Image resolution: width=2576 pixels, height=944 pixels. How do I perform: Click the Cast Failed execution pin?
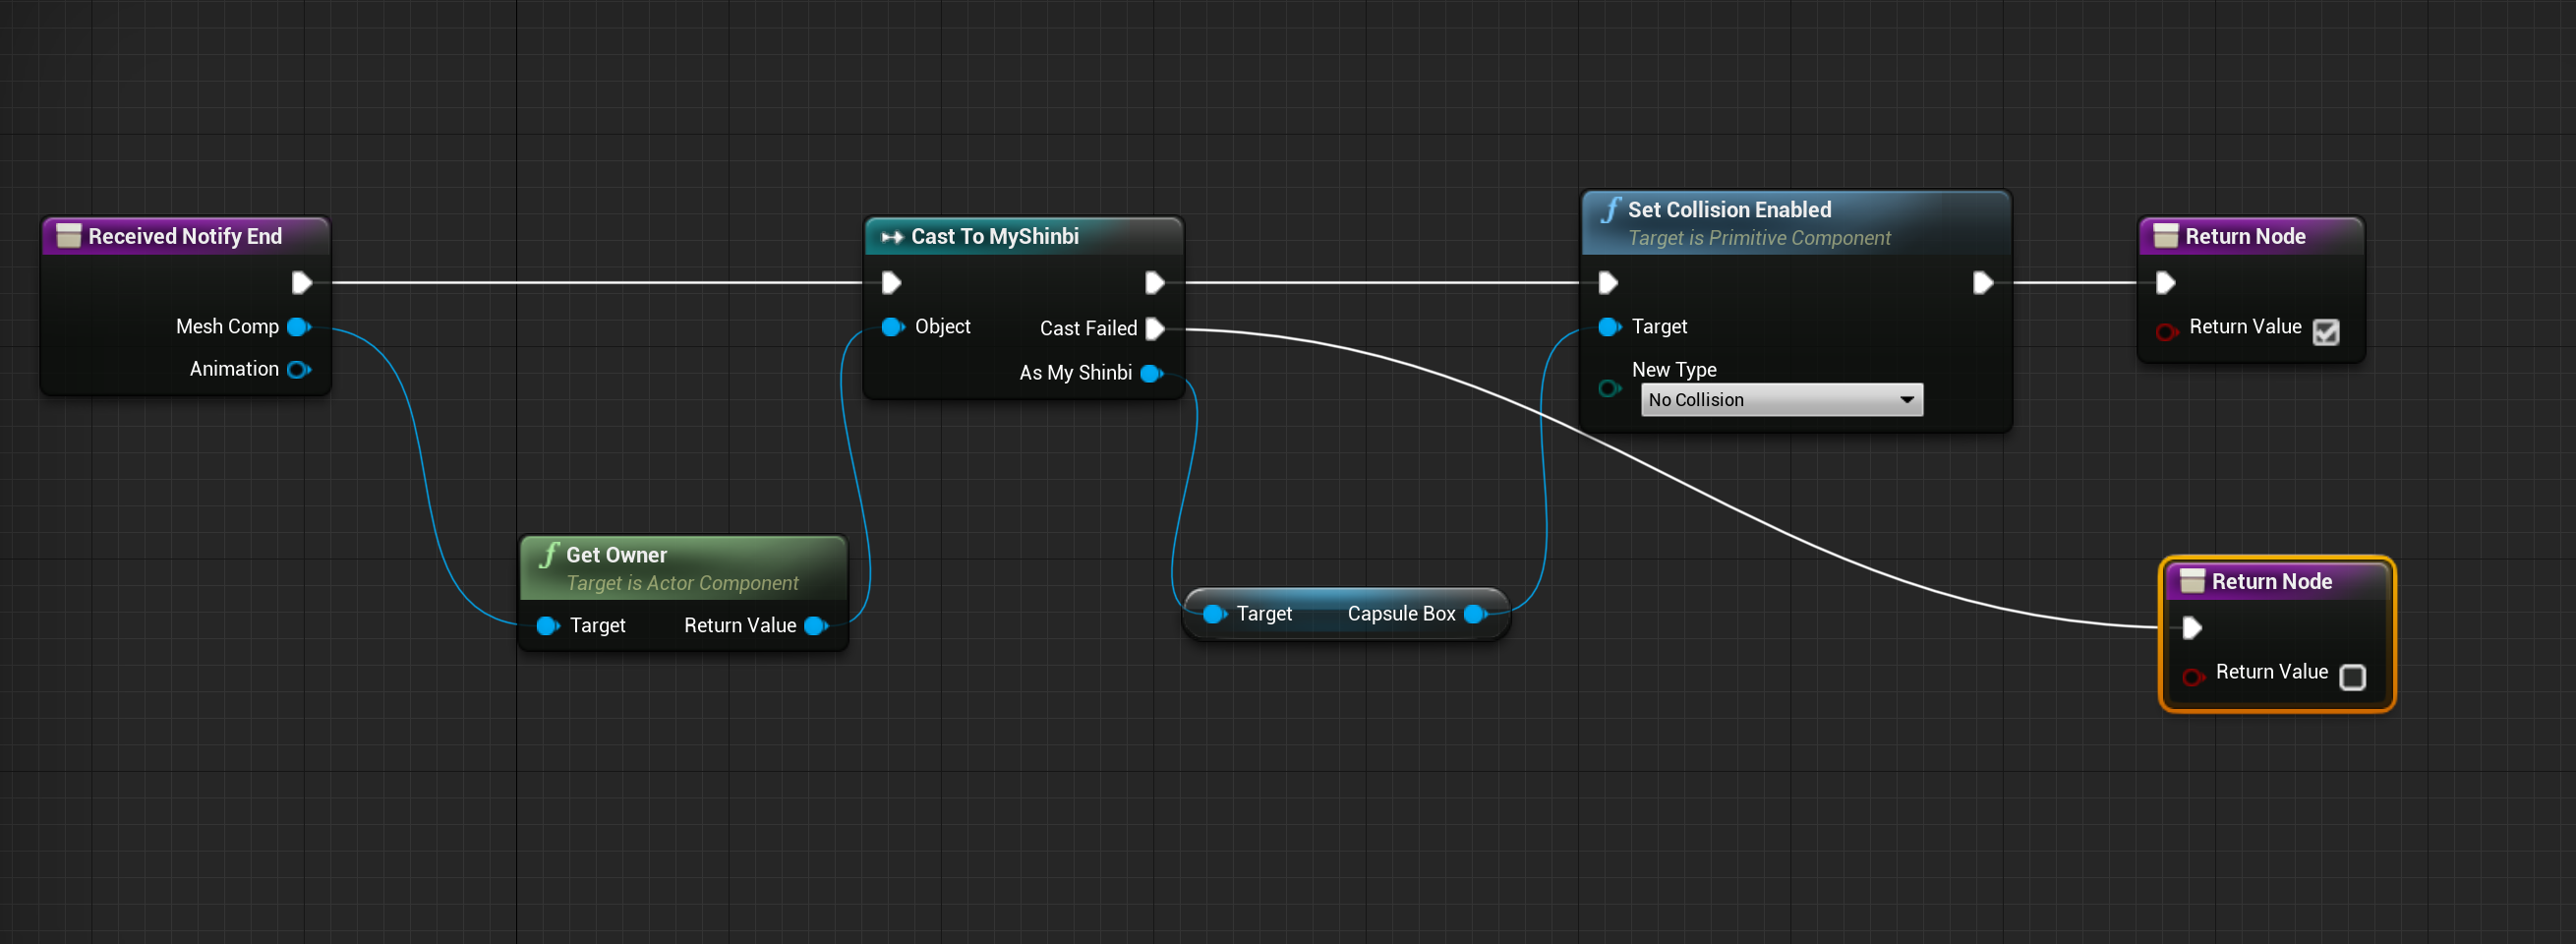click(x=1156, y=328)
